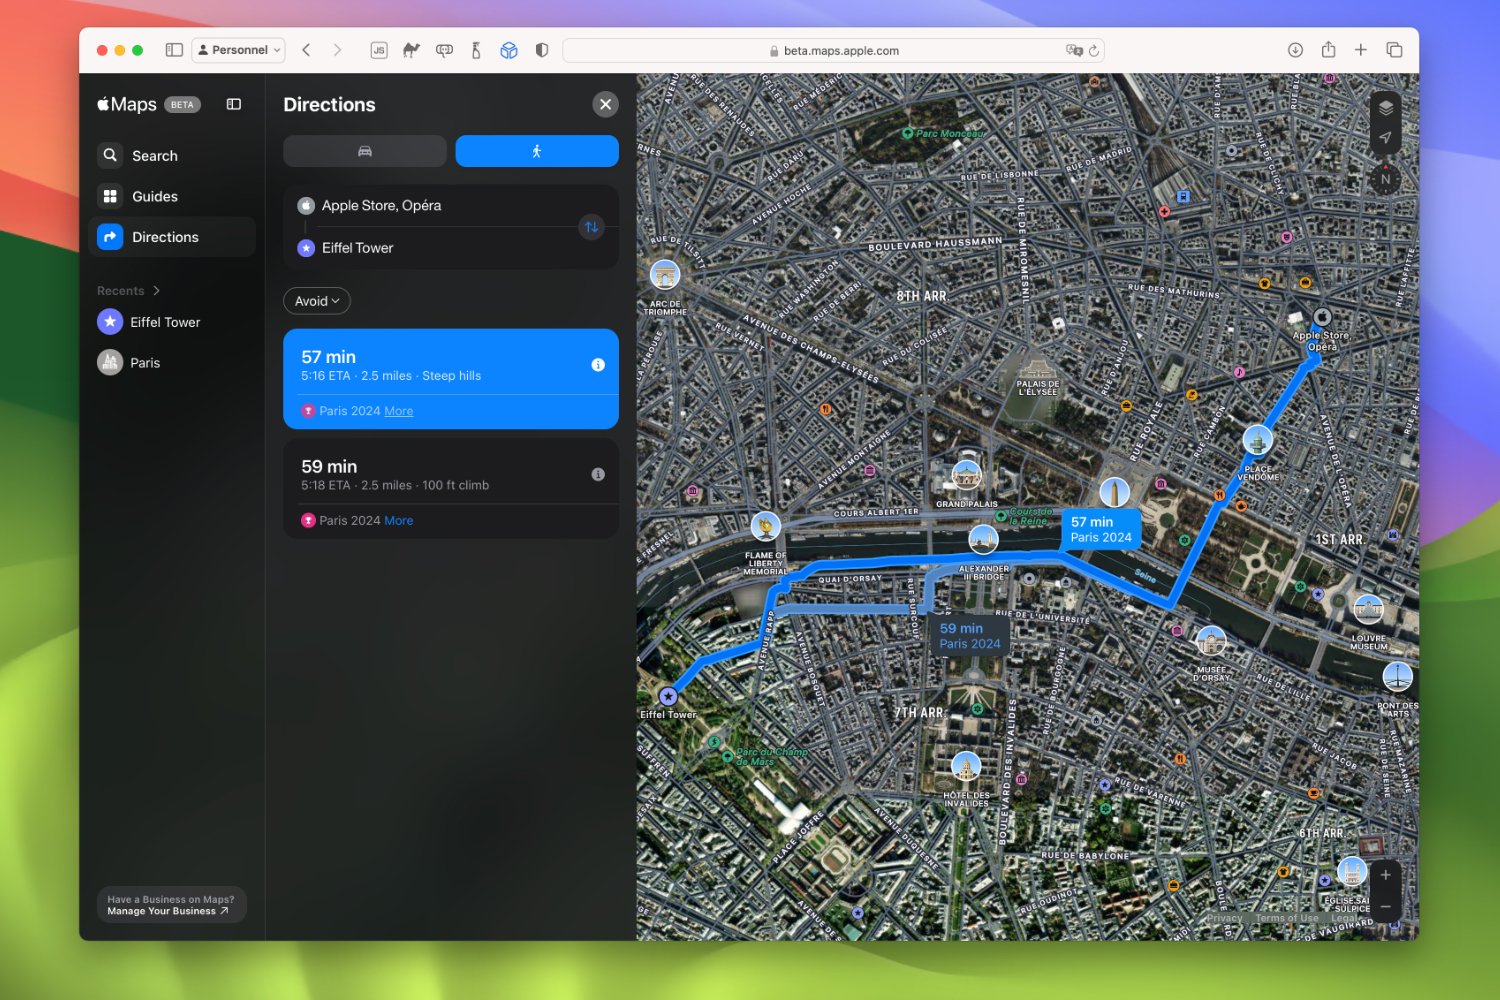Click More link under 57 min route

click(398, 411)
